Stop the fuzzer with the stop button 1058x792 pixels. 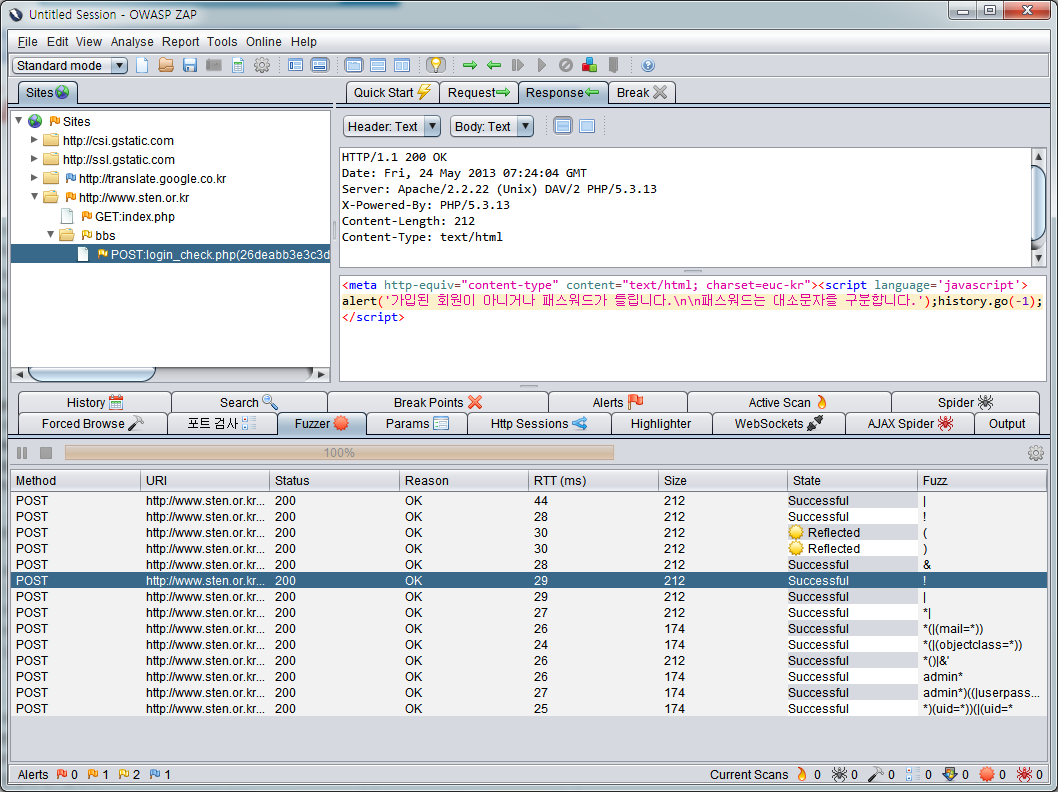click(x=46, y=453)
